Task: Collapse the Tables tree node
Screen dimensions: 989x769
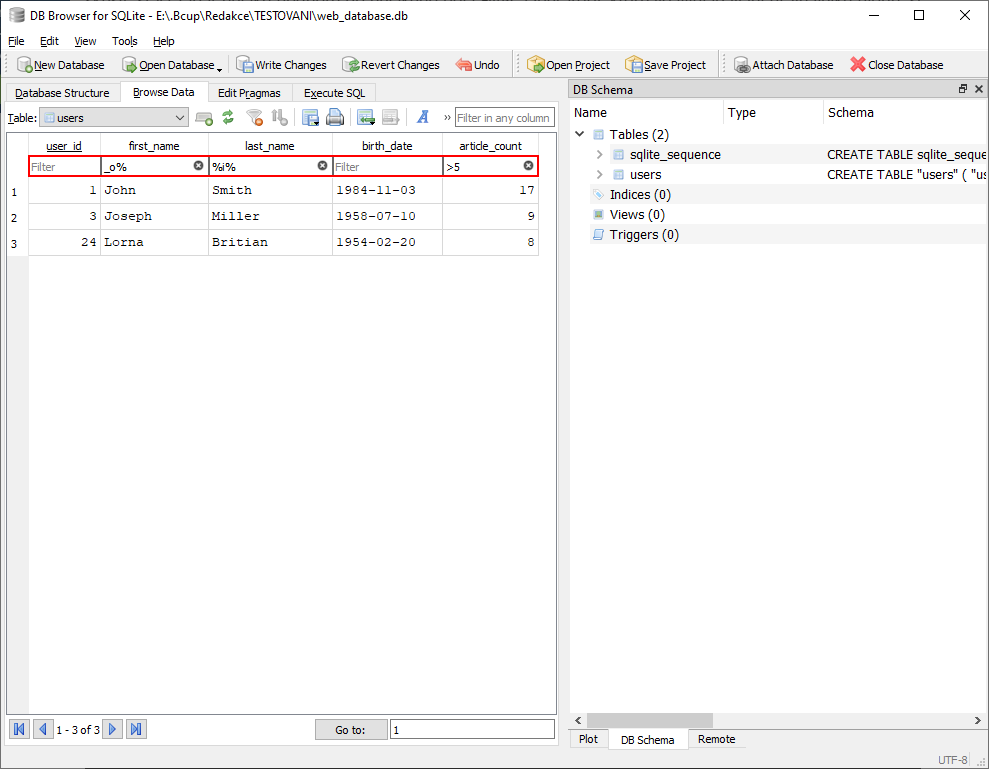Action: point(579,133)
